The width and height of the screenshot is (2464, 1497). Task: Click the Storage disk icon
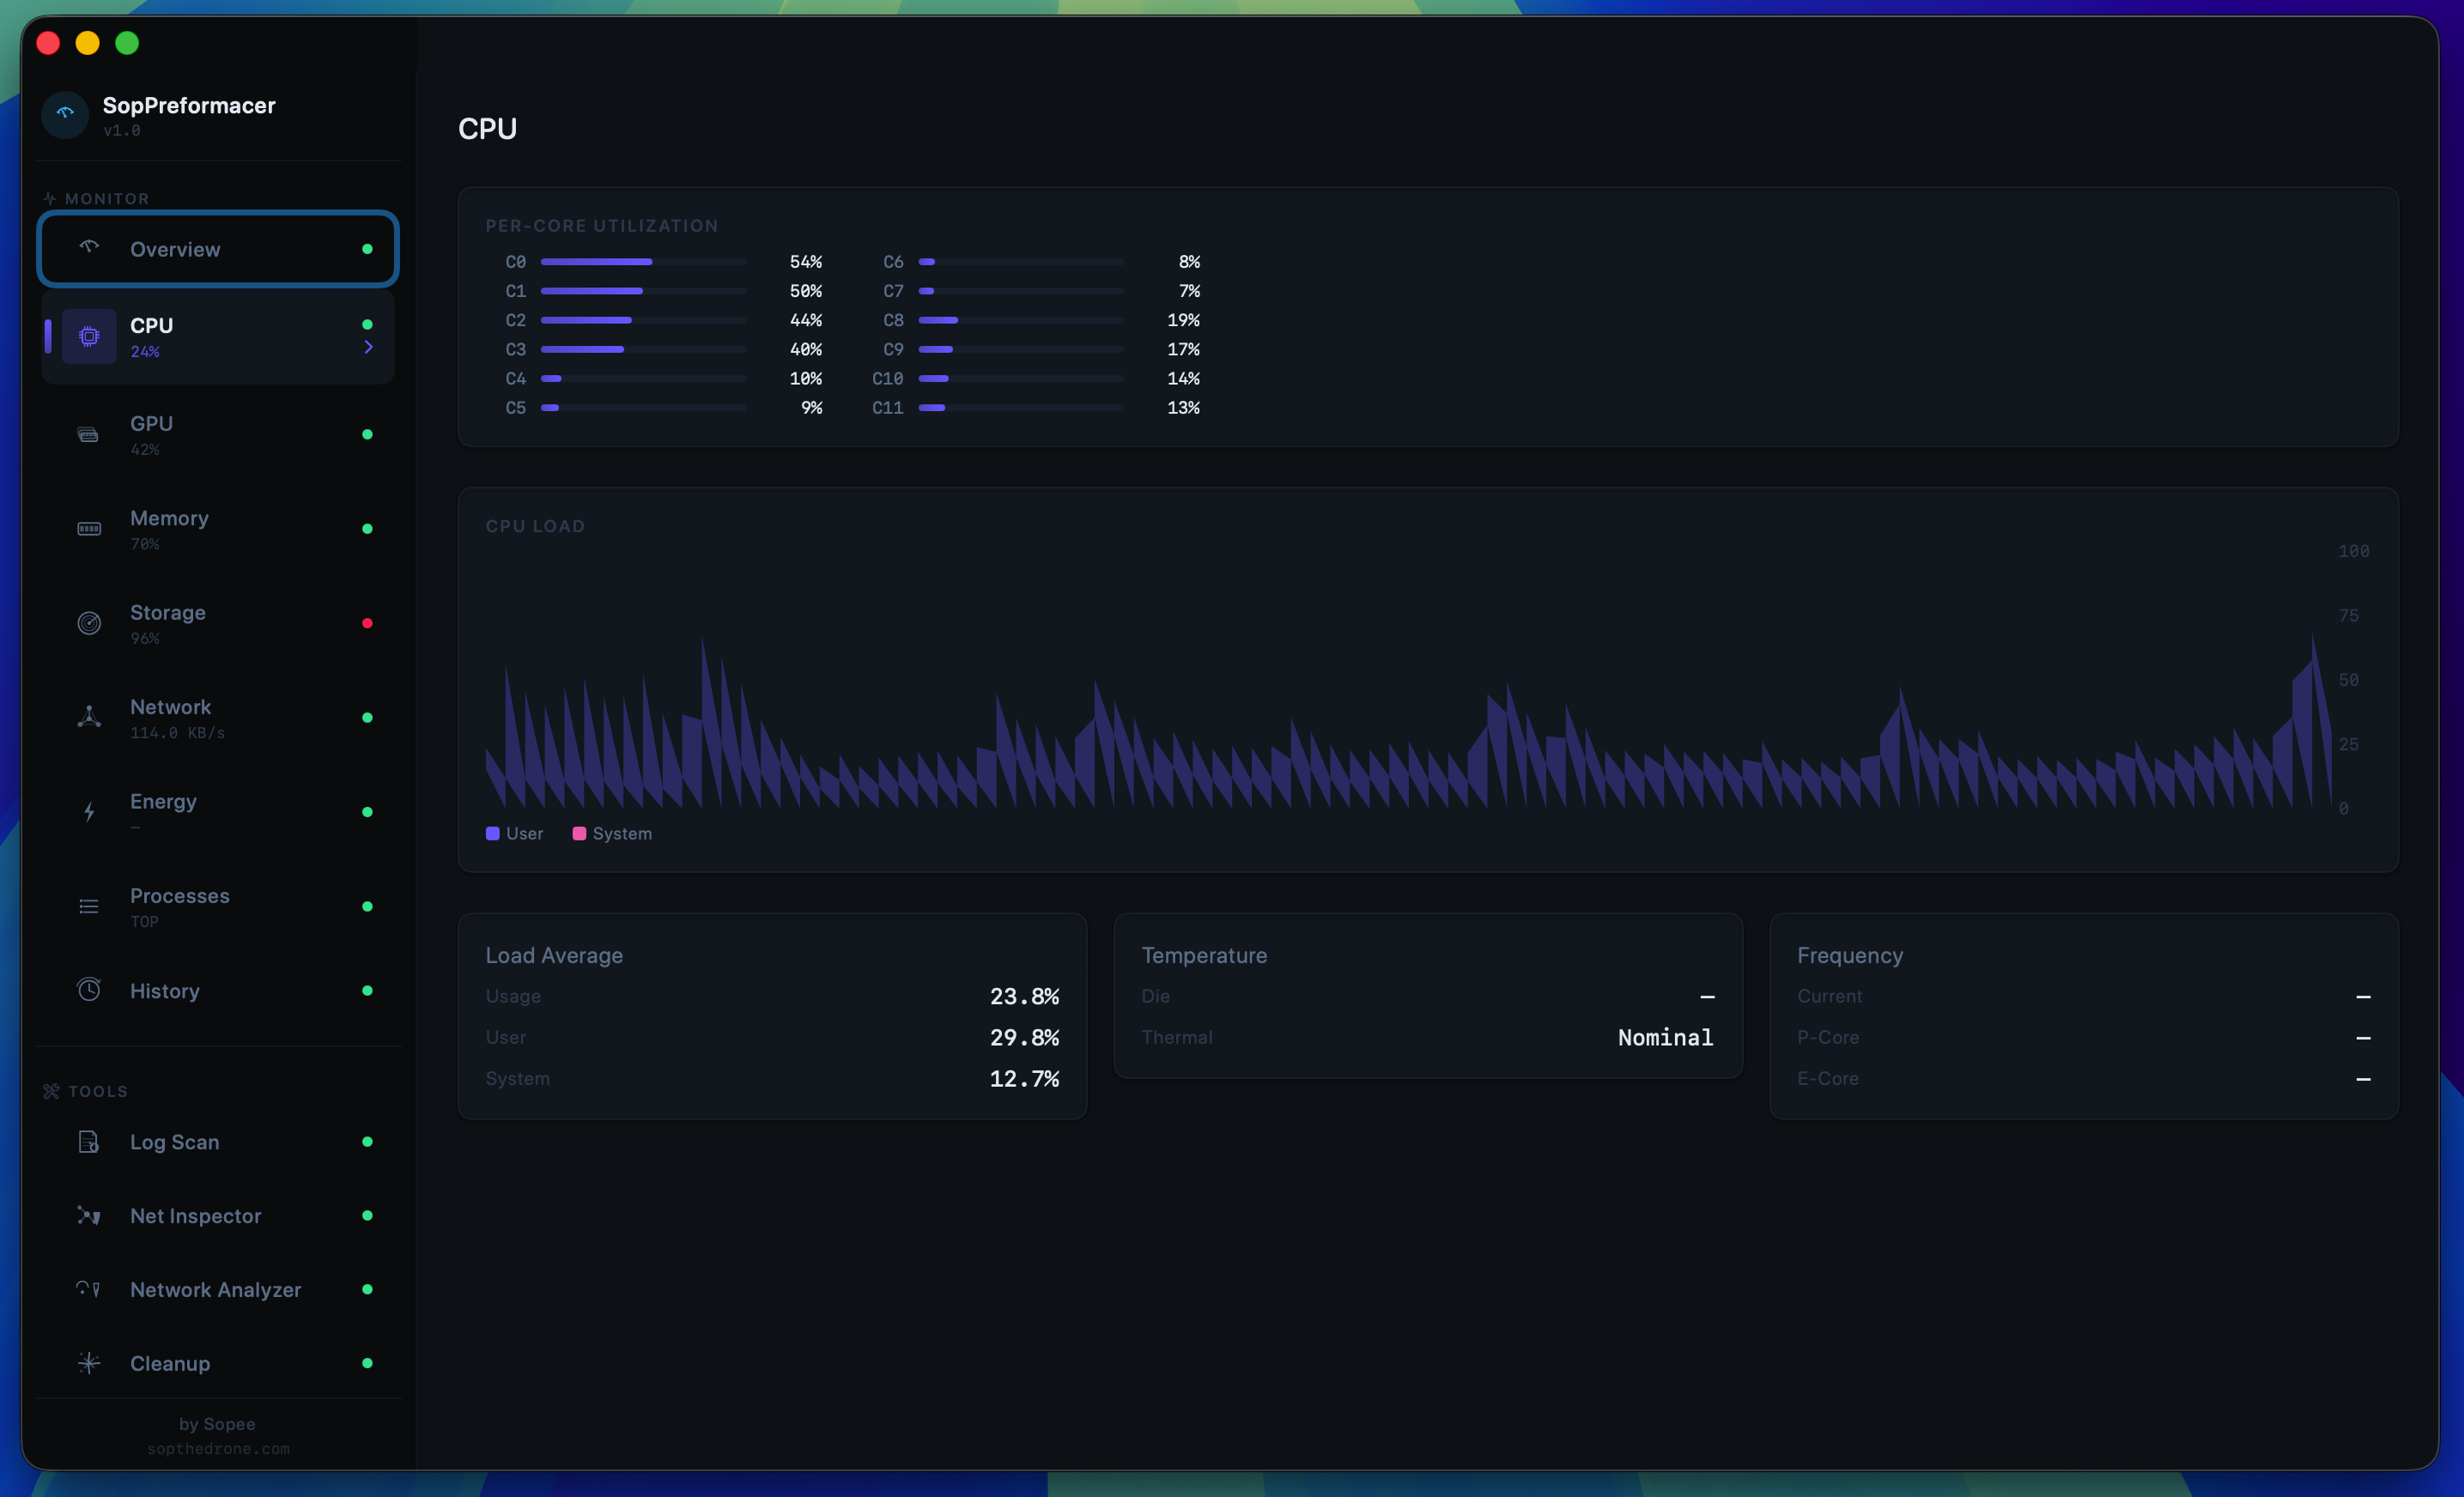(x=88, y=623)
